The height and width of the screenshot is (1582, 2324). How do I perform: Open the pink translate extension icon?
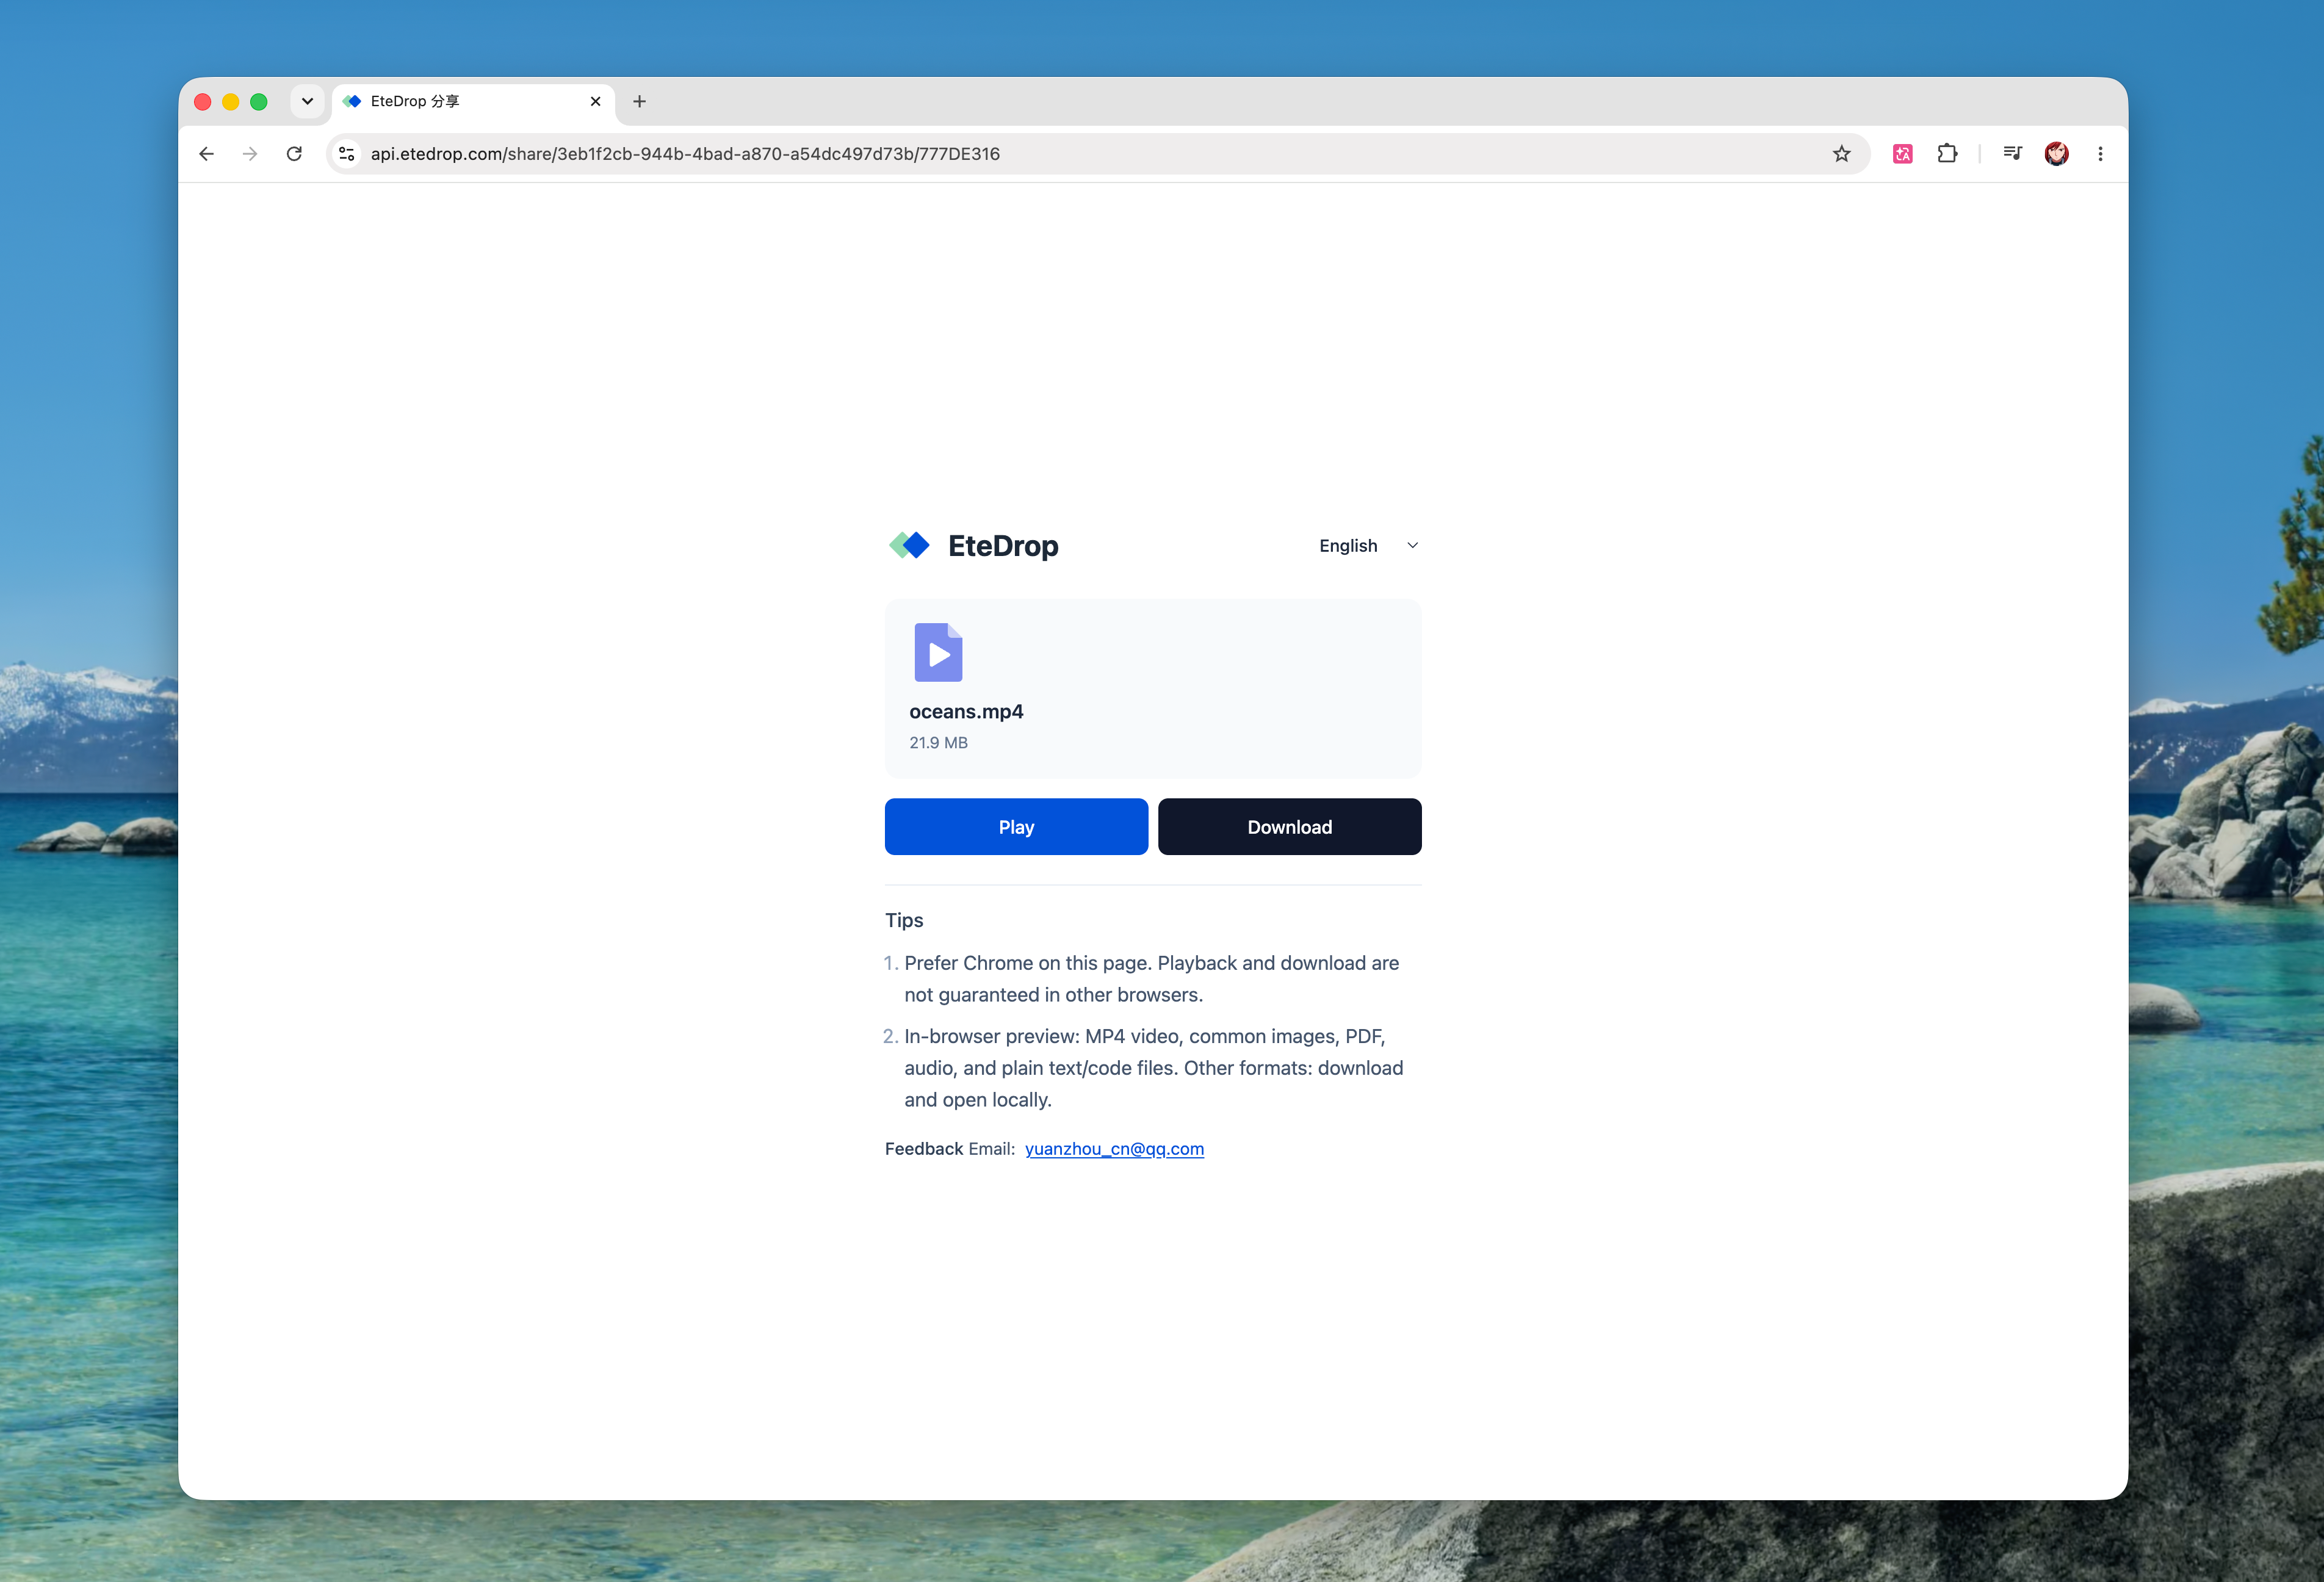[x=1902, y=154]
